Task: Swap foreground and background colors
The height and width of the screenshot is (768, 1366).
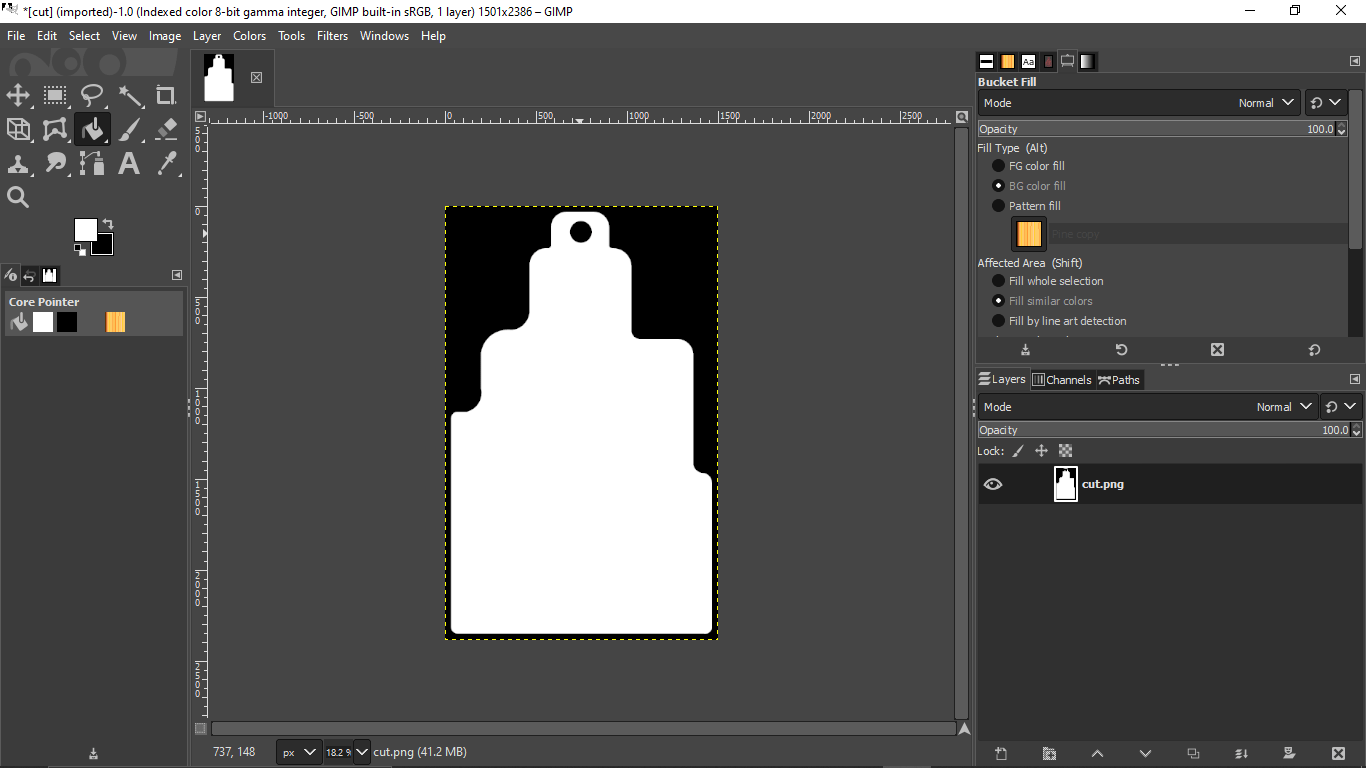Action: [107, 224]
